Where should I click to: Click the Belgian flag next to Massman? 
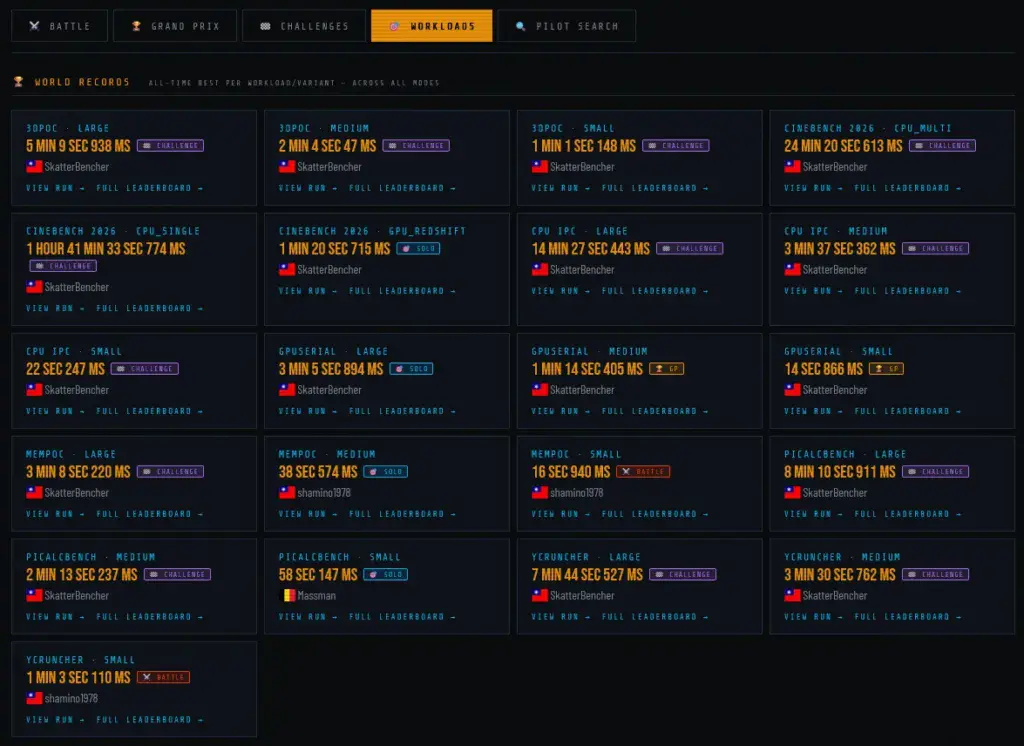pyautogui.click(x=287, y=595)
